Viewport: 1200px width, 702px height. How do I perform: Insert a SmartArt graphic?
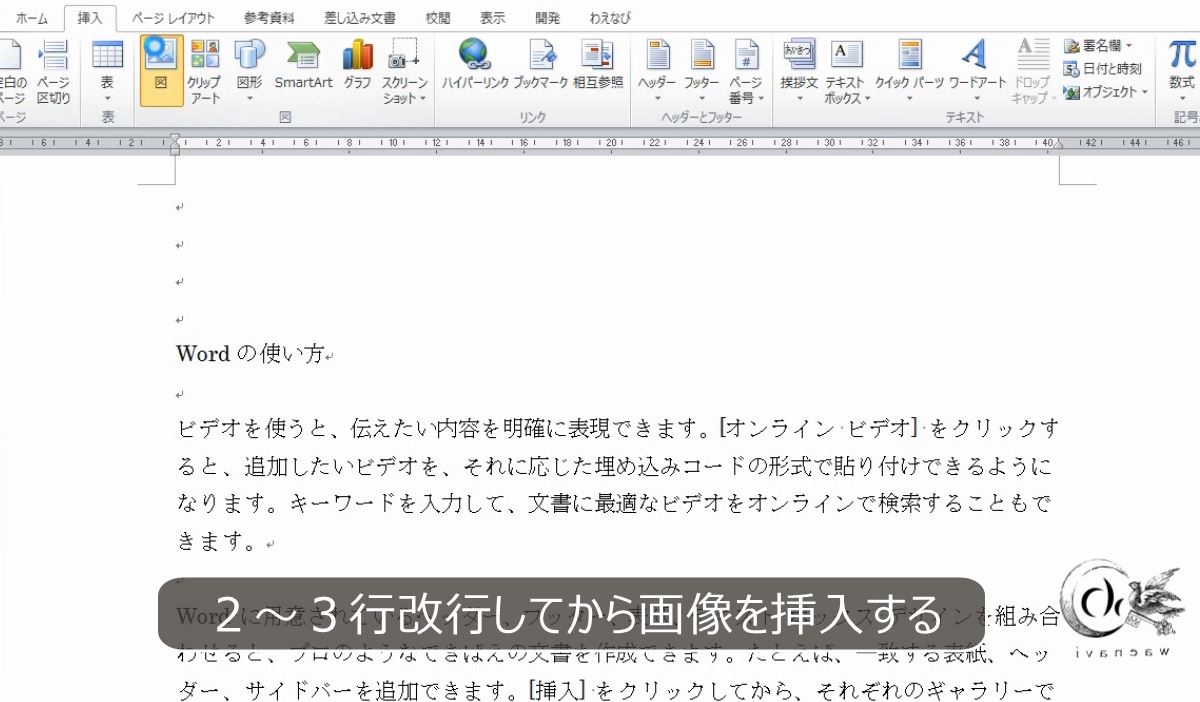coord(303,66)
